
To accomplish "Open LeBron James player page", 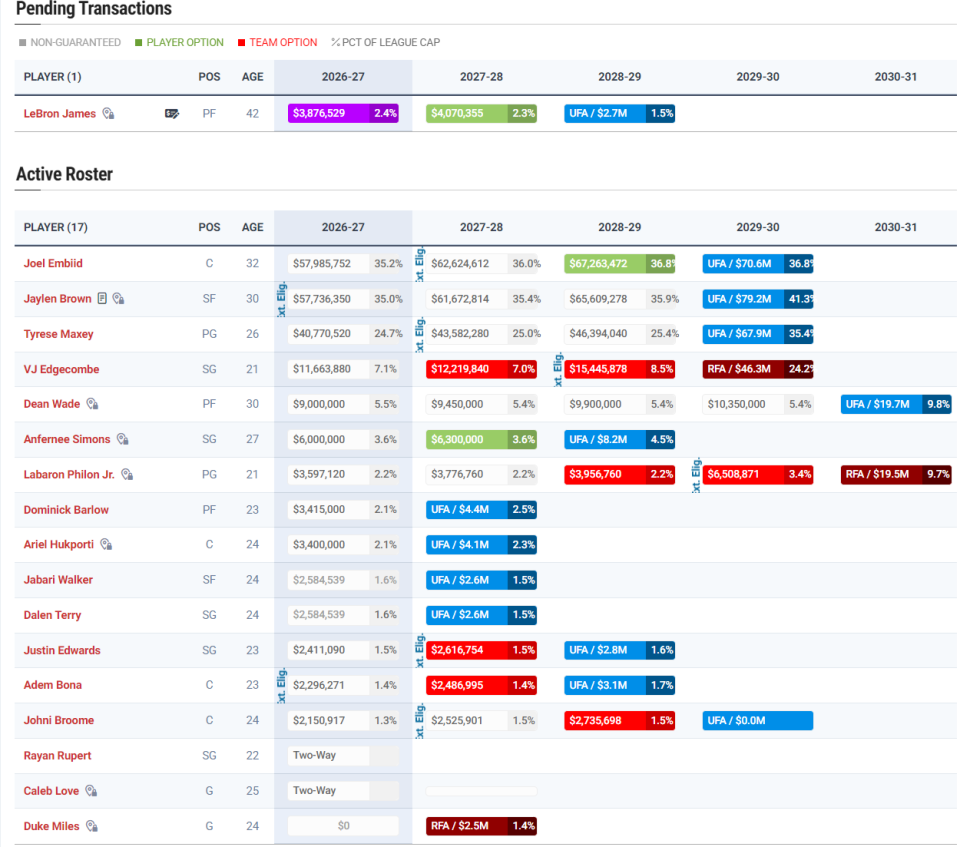I will click(59, 113).
